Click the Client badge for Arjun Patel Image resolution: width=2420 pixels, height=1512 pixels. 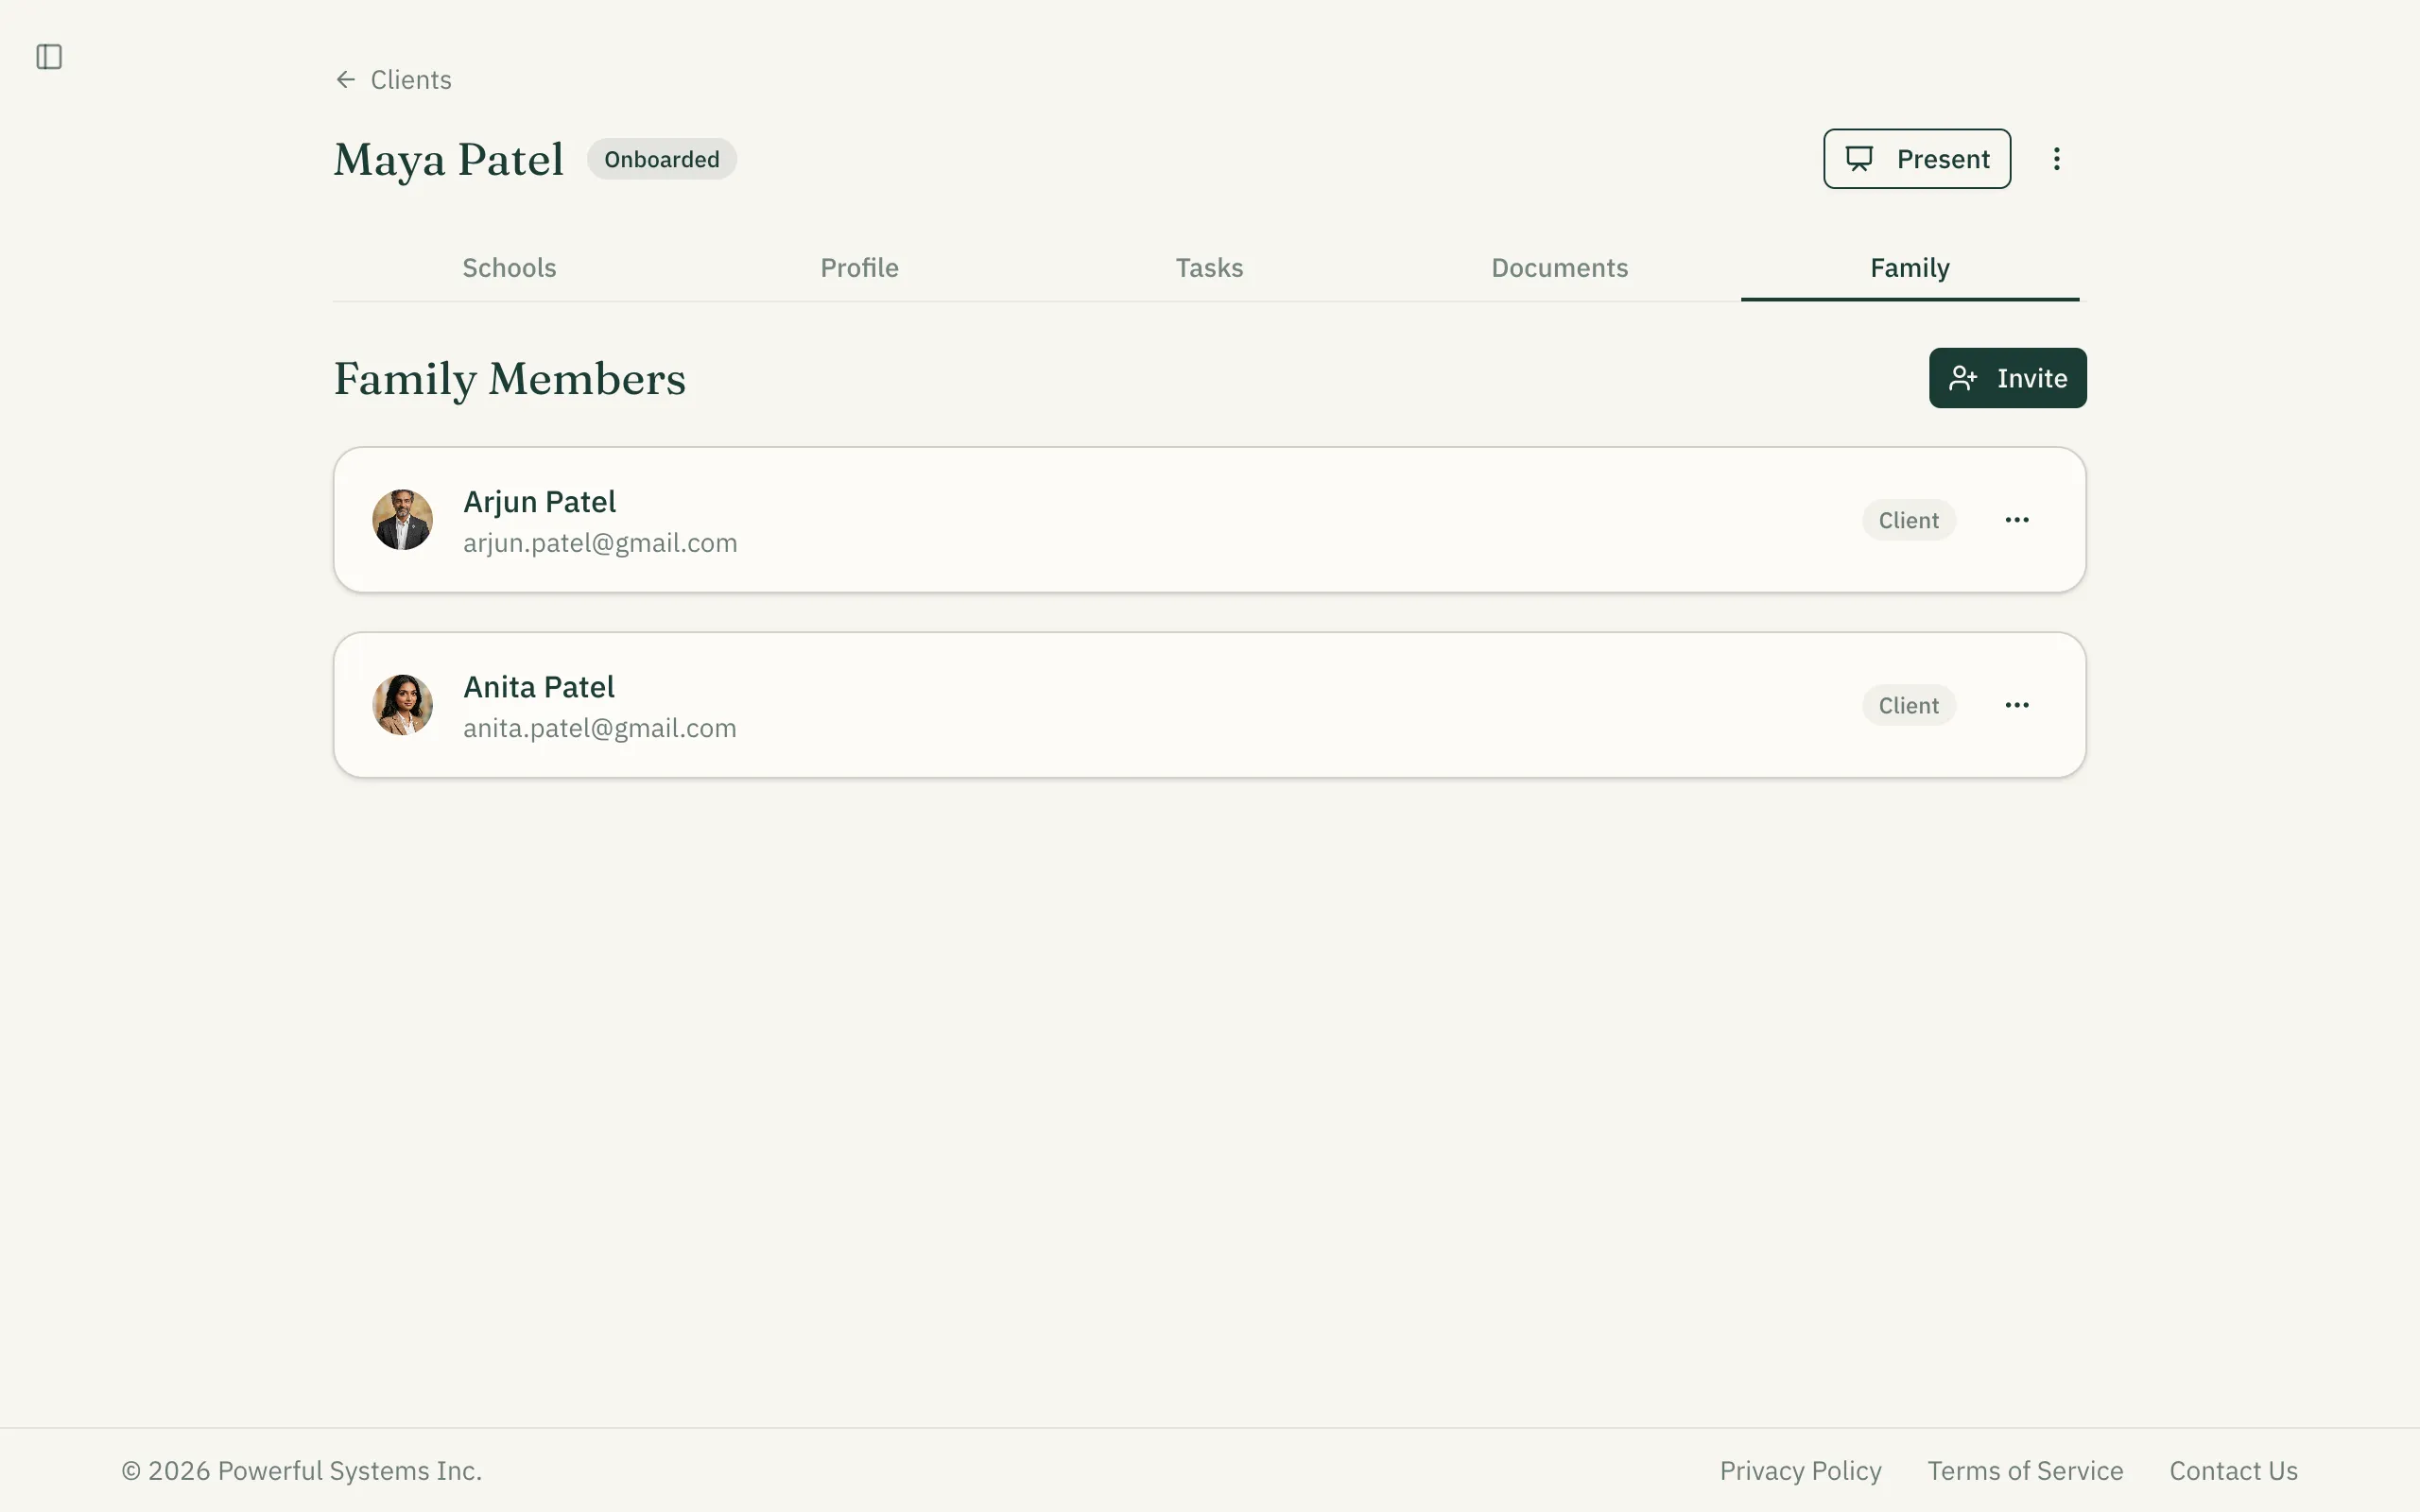(1908, 520)
